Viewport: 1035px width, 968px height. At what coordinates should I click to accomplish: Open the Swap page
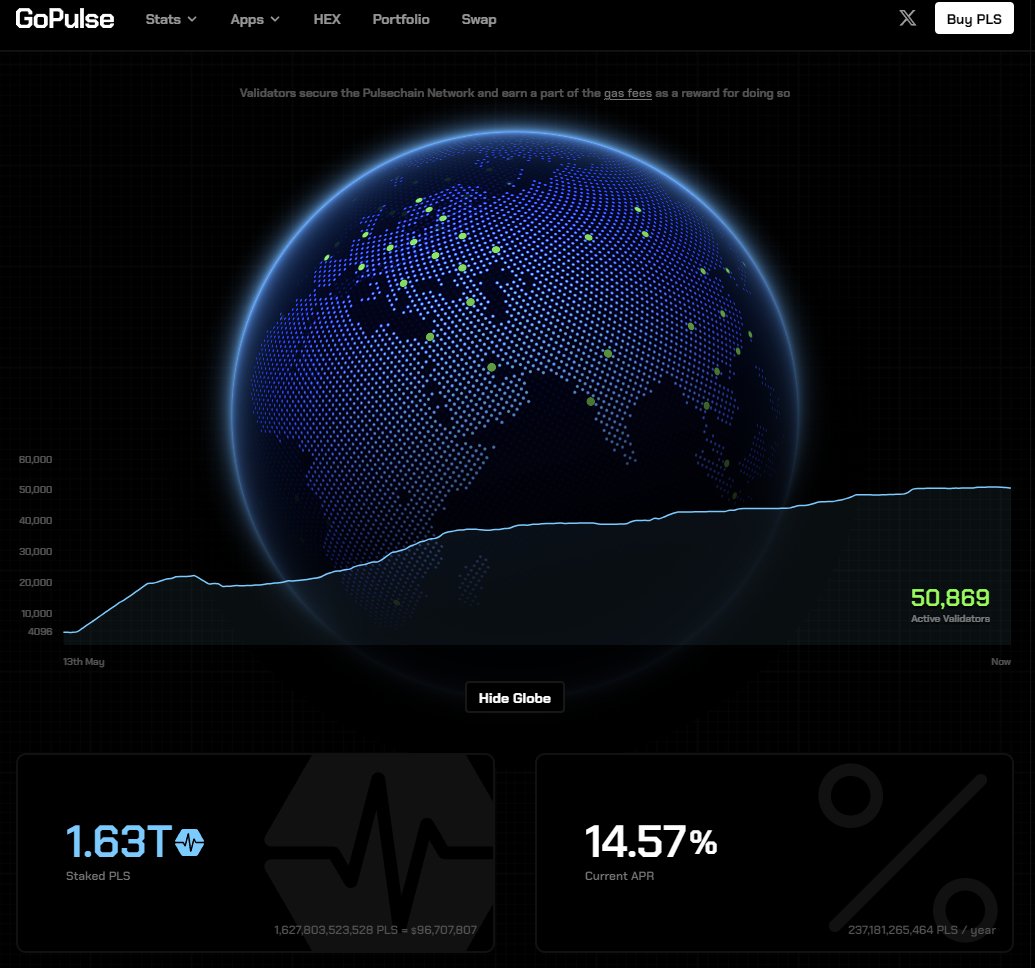click(x=479, y=19)
